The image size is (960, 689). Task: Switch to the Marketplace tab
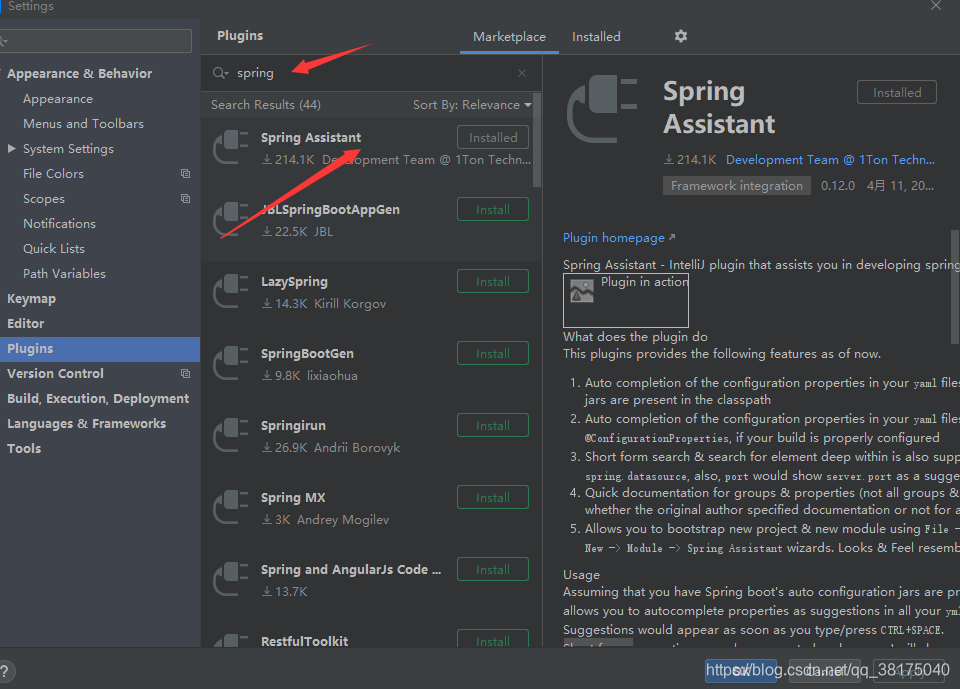[509, 37]
